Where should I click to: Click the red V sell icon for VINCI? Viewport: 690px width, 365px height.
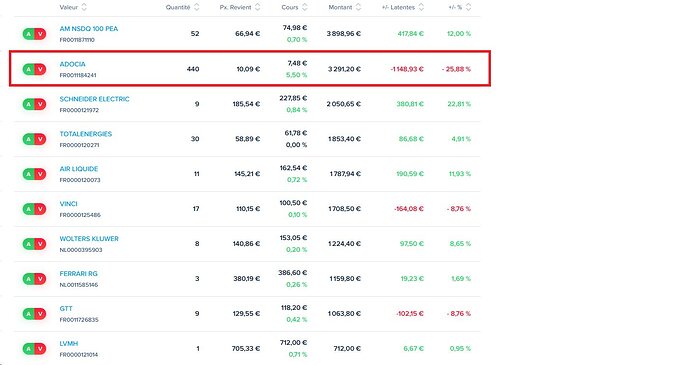[40, 209]
